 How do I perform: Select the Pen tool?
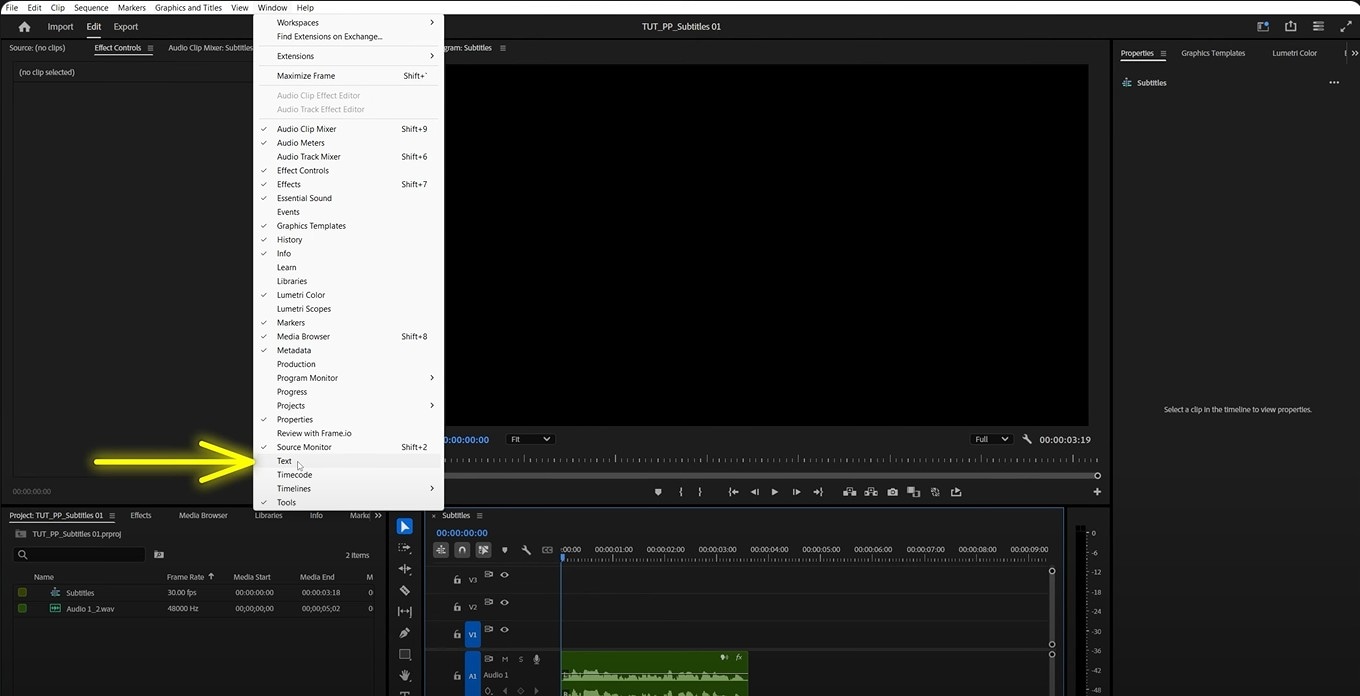(405, 633)
